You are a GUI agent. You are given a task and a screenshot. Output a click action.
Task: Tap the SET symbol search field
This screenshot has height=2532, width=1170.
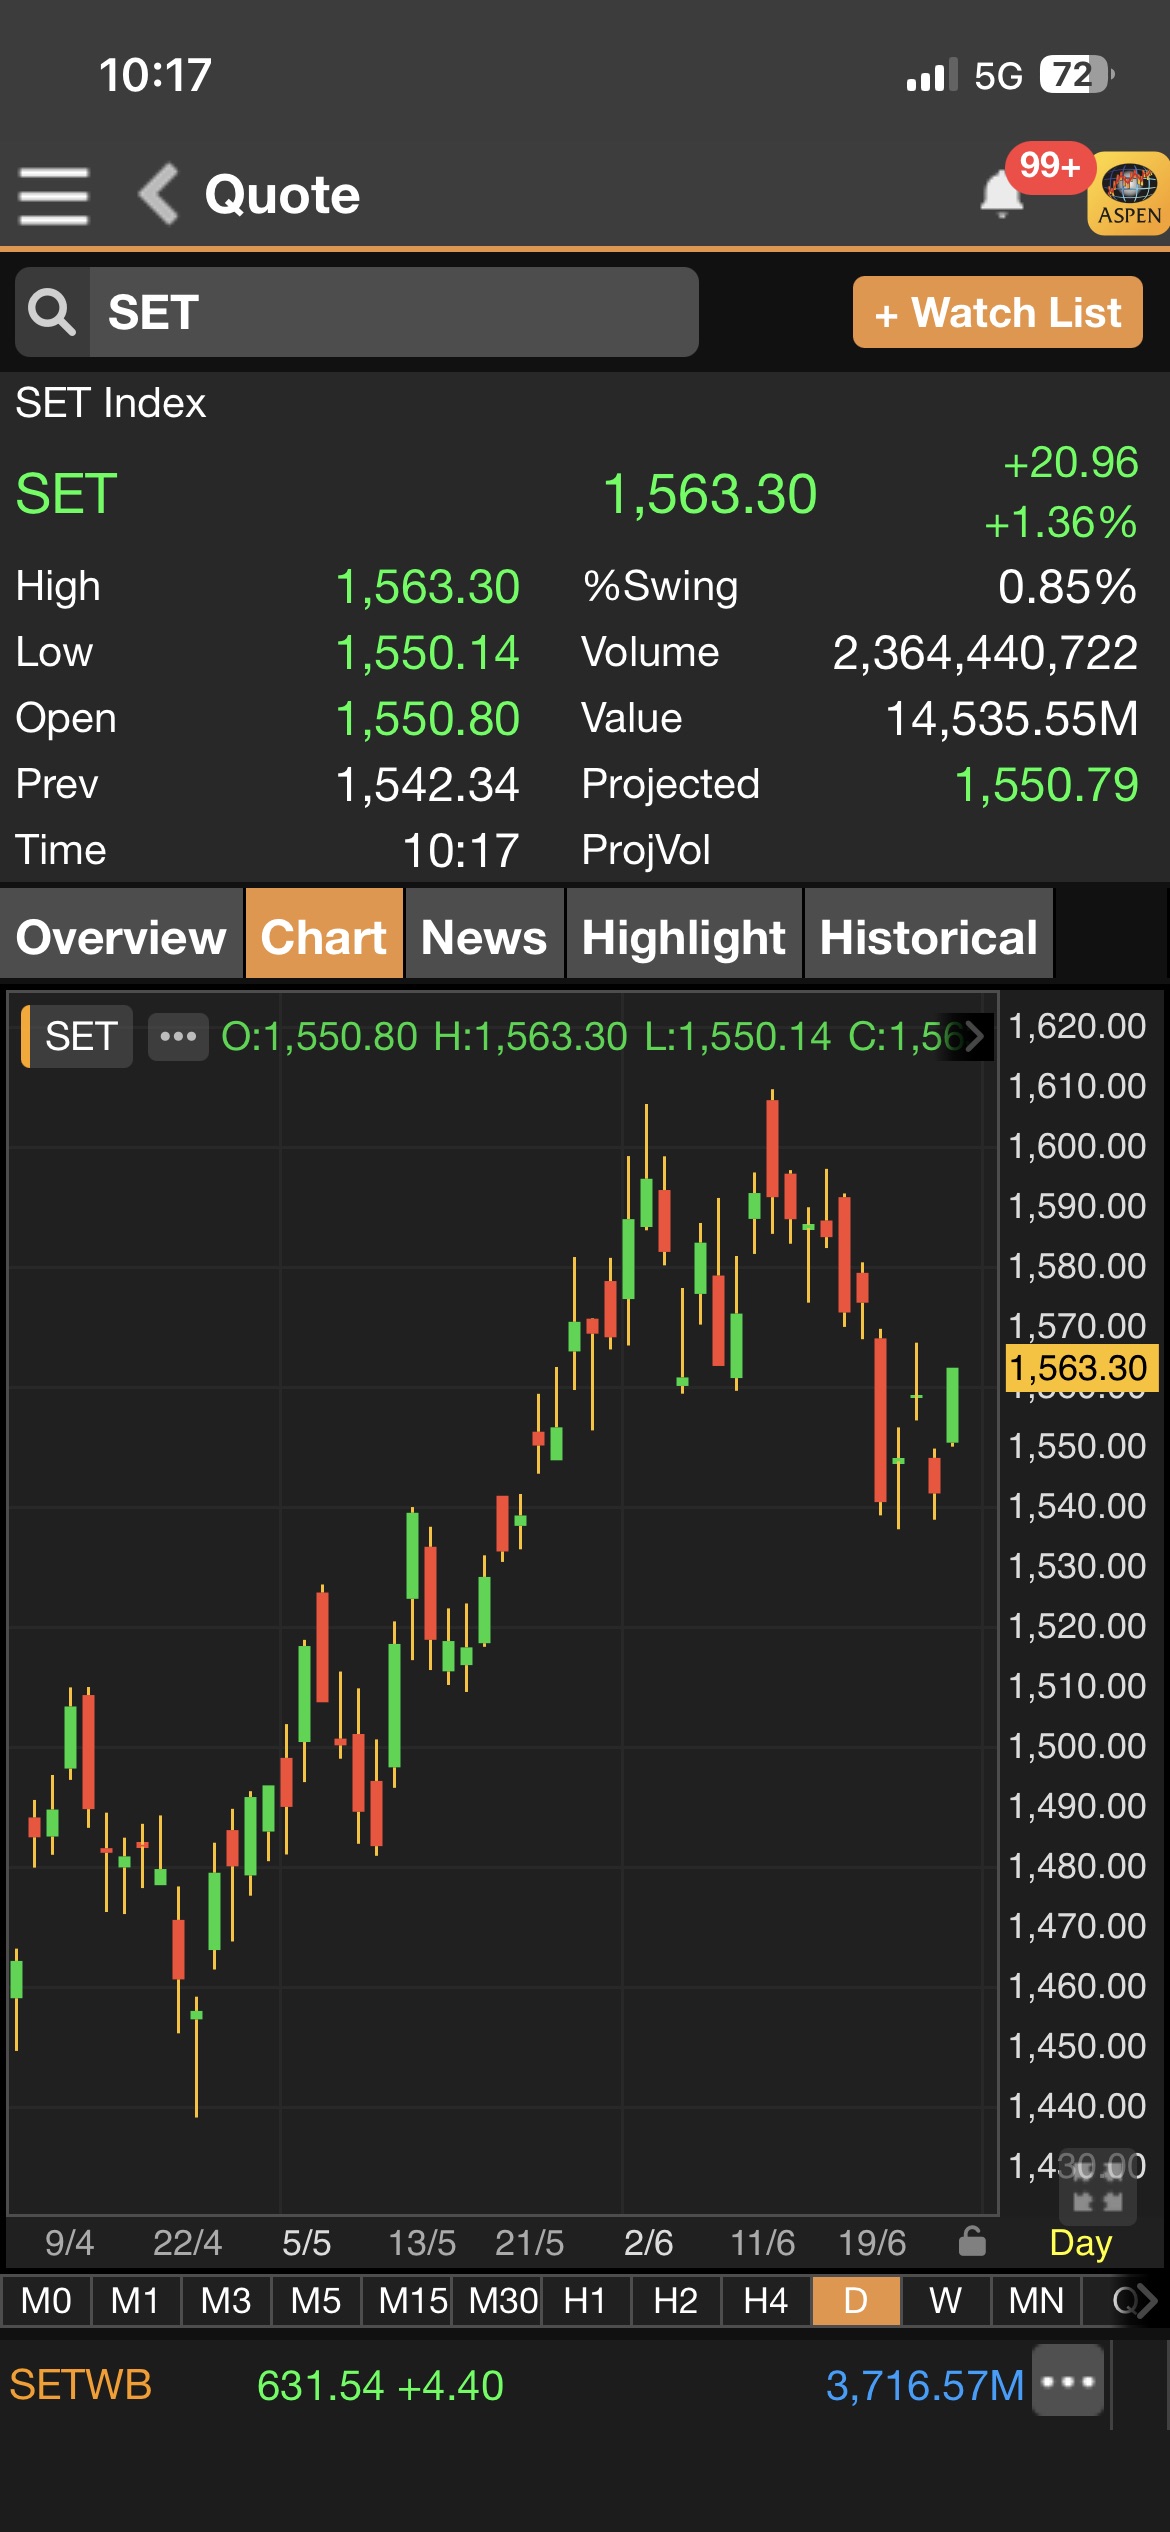tap(394, 312)
